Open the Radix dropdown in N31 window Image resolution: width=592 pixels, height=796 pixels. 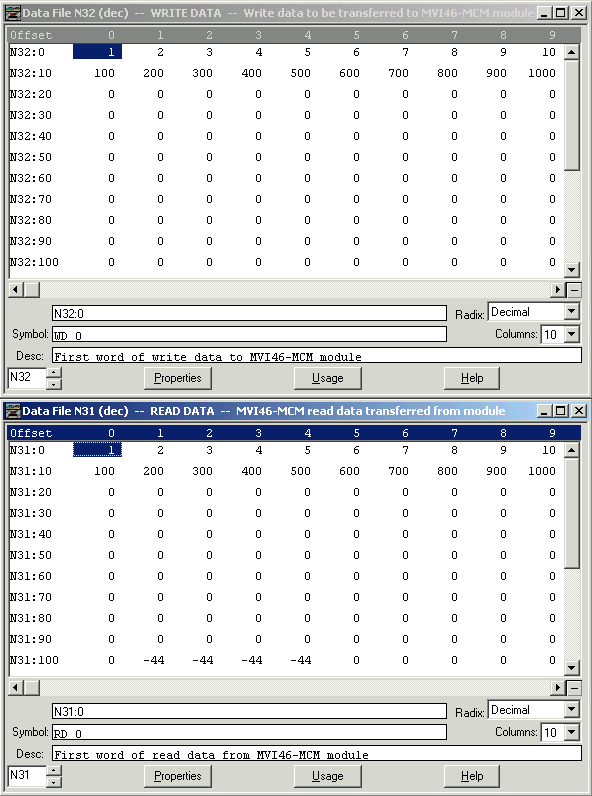pyautogui.click(x=572, y=710)
